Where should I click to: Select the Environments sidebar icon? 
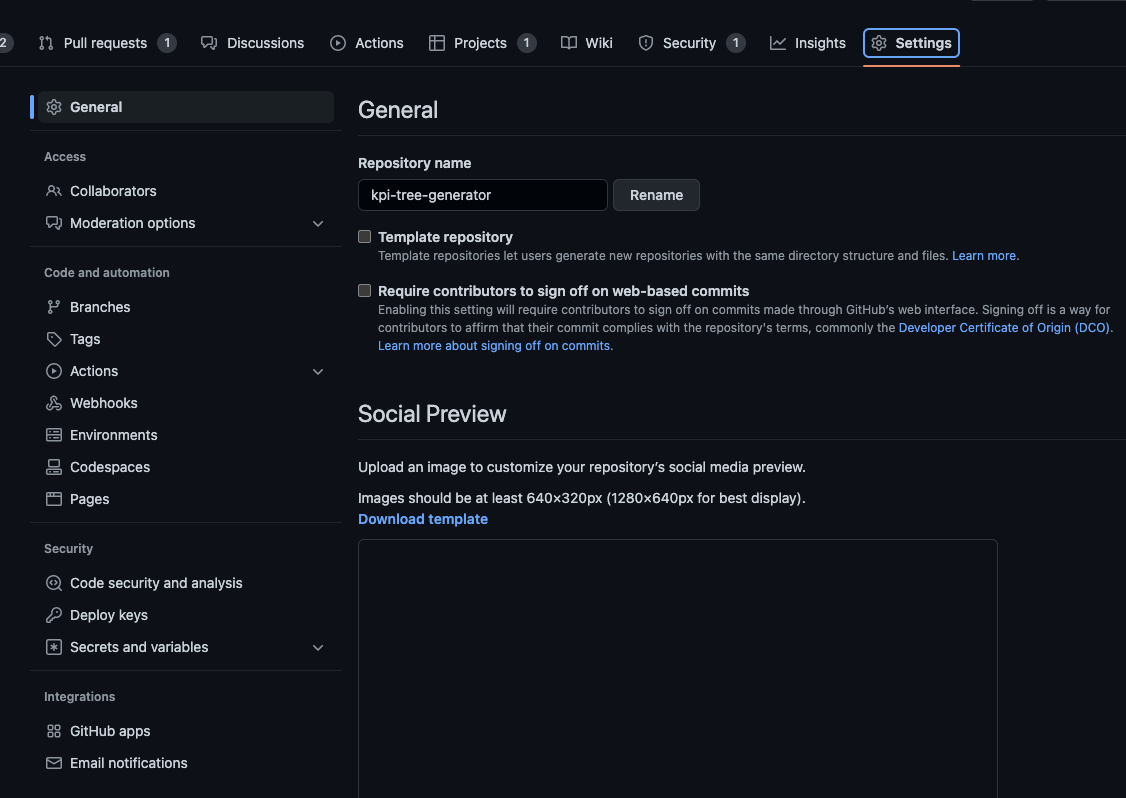coord(53,435)
